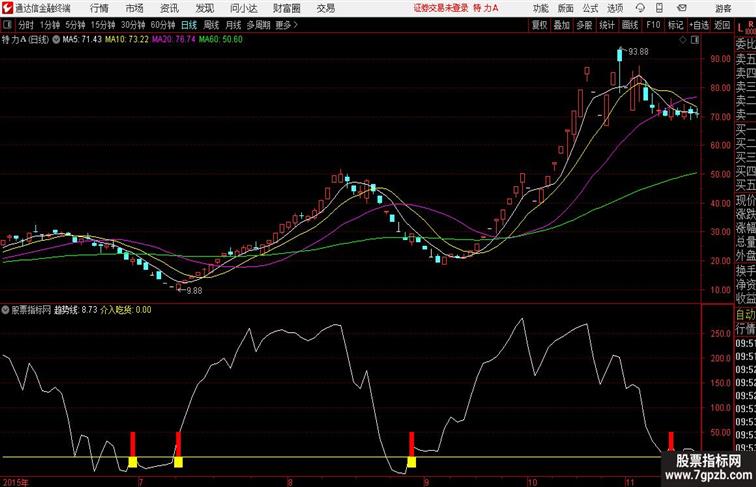This screenshot has width=756, height=487.
Task: Click the 趋势线: 8.73 indicator label
Action: point(76,310)
